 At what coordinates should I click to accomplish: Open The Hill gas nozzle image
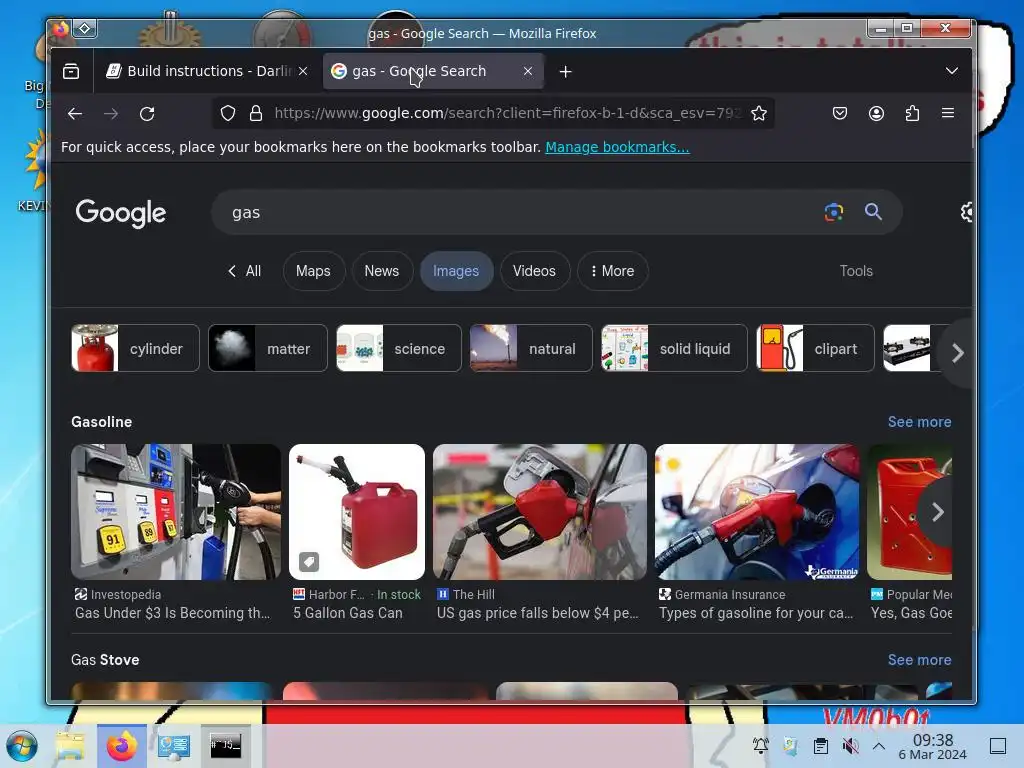tap(539, 512)
